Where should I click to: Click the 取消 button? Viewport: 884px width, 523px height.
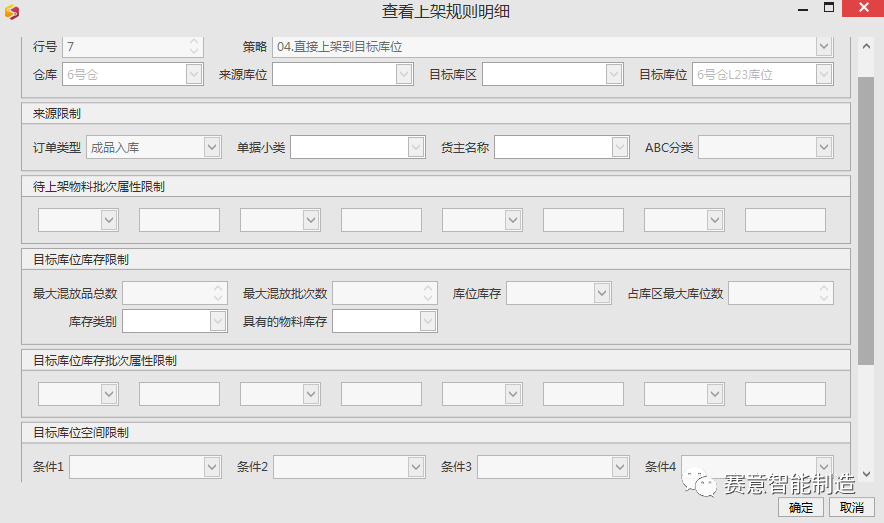[x=851, y=508]
